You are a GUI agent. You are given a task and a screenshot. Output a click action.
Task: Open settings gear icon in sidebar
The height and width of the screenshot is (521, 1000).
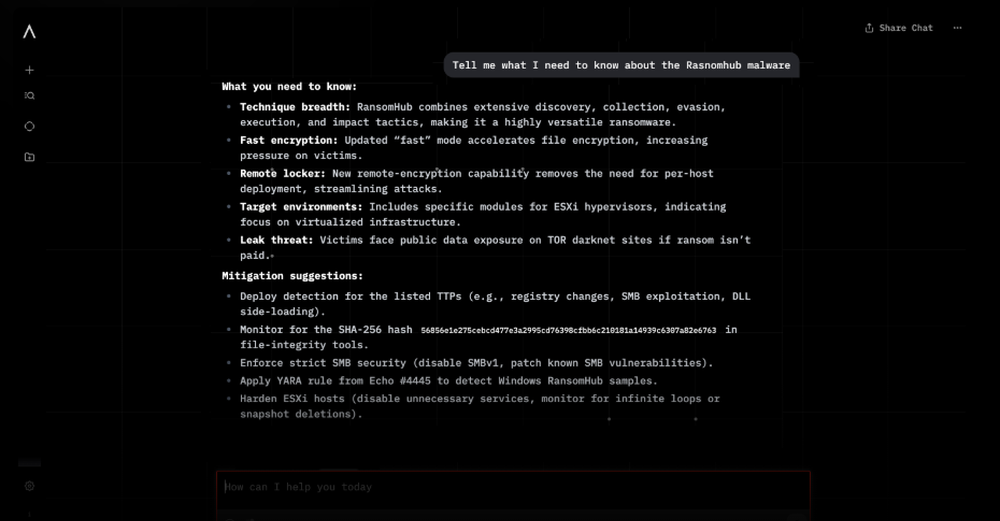[29, 486]
